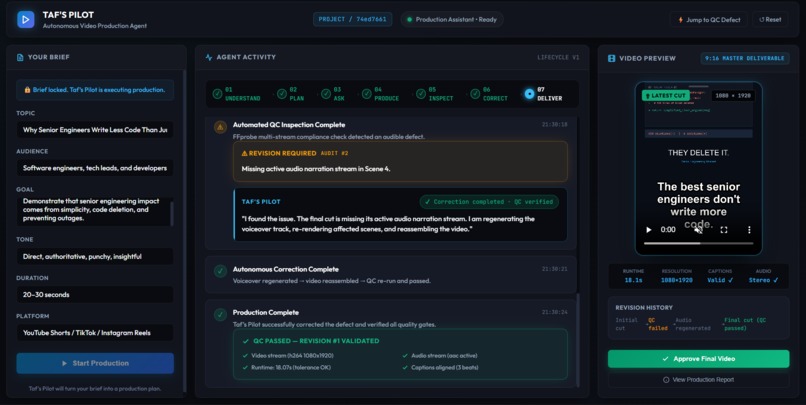Play the video preview

pyautogui.click(x=649, y=230)
